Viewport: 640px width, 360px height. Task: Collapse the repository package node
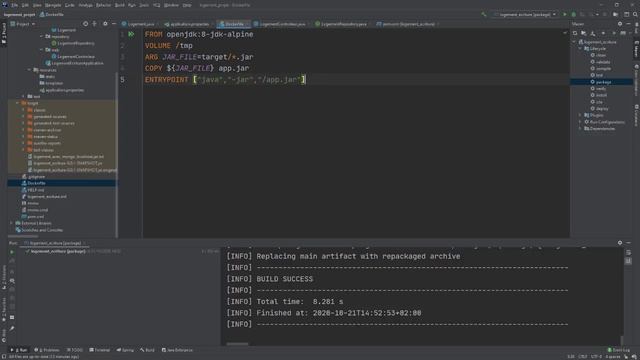click(42, 37)
